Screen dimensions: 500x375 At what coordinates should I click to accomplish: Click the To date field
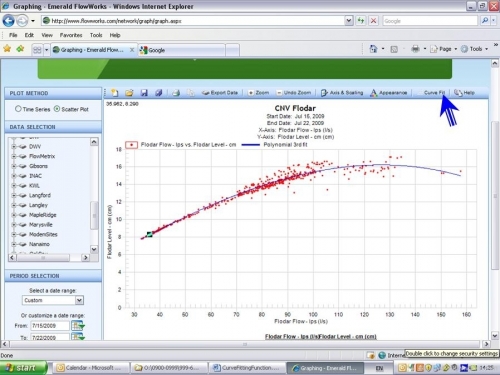click(50, 337)
